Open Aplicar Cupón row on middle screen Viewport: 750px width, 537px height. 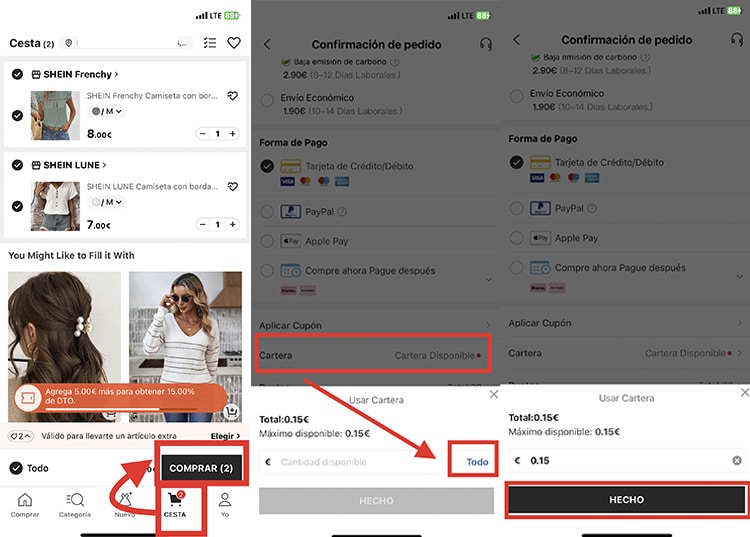(x=376, y=325)
